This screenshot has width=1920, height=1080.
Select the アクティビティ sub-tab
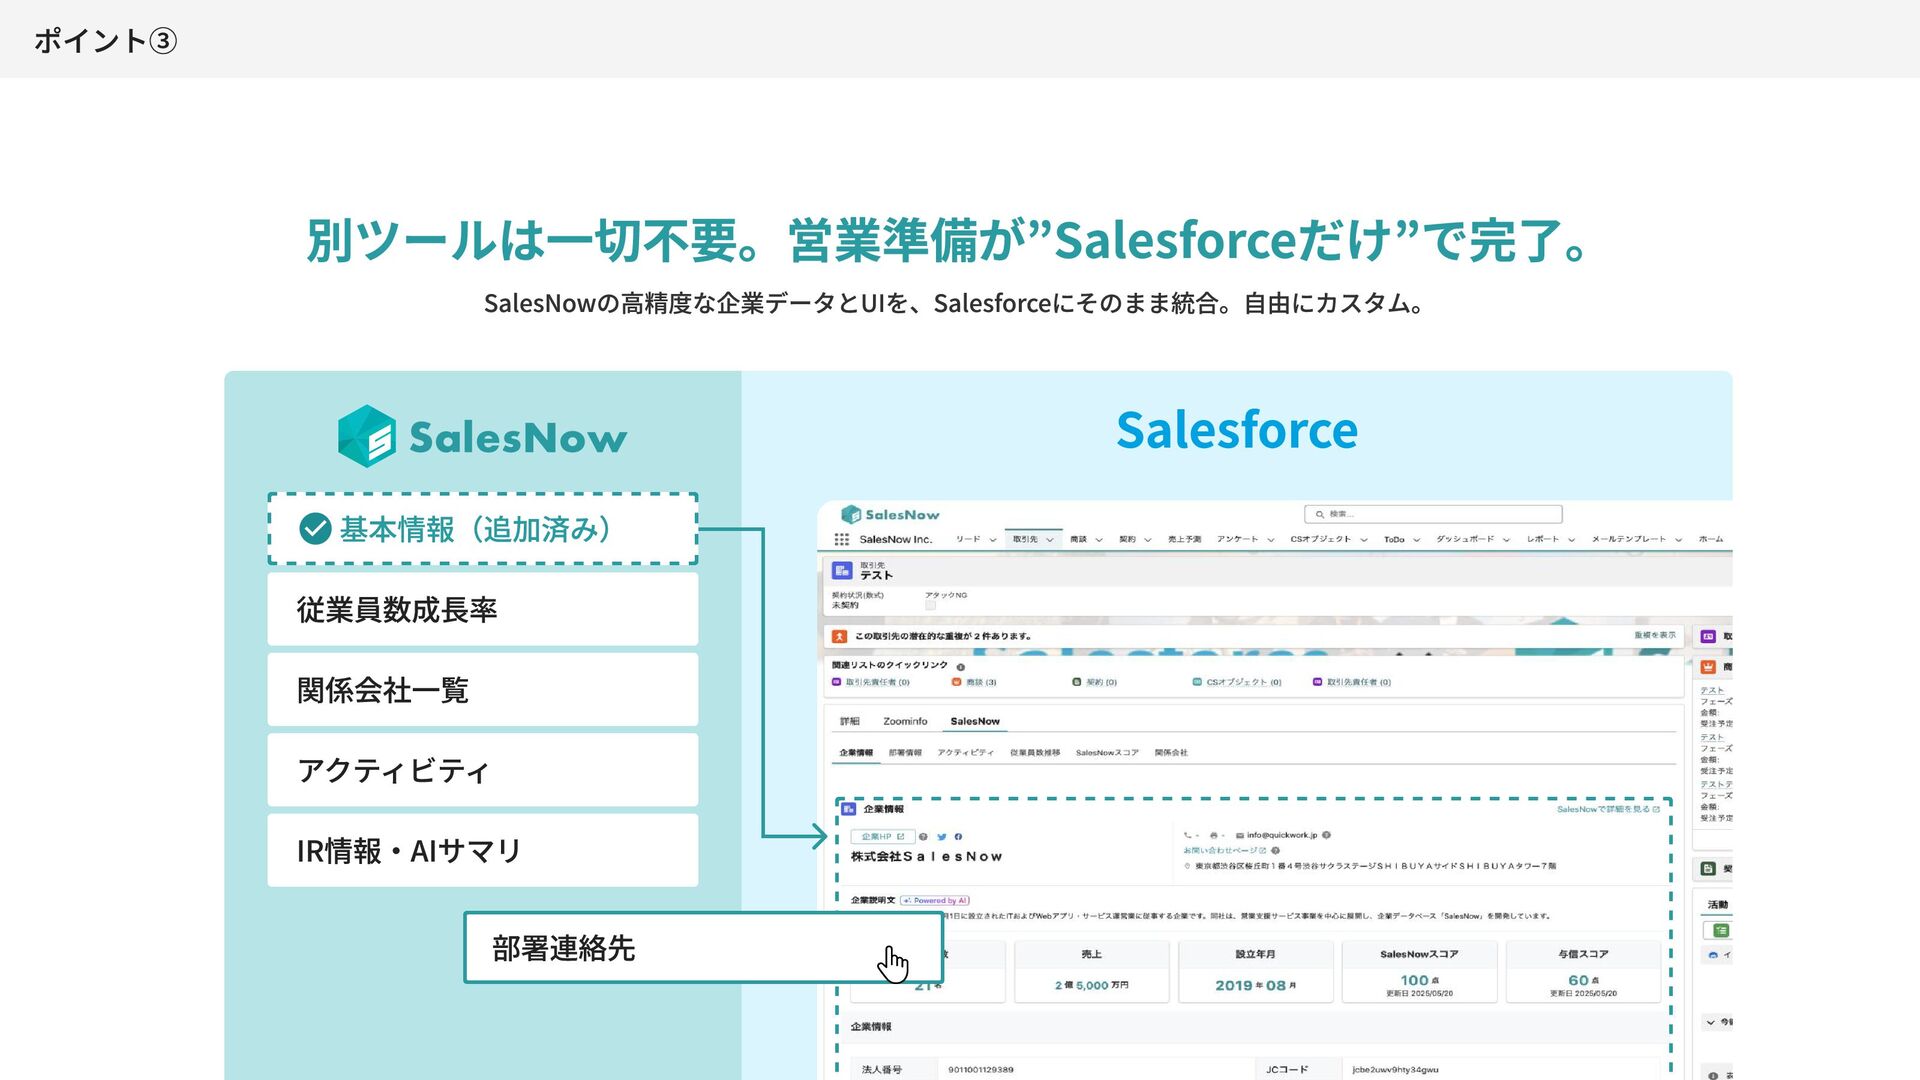coord(966,753)
